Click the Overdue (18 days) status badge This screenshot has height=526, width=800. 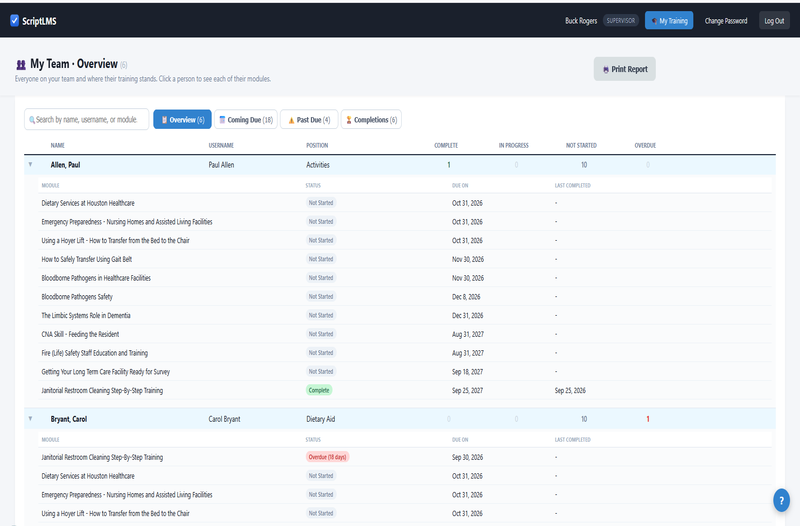[x=328, y=457]
